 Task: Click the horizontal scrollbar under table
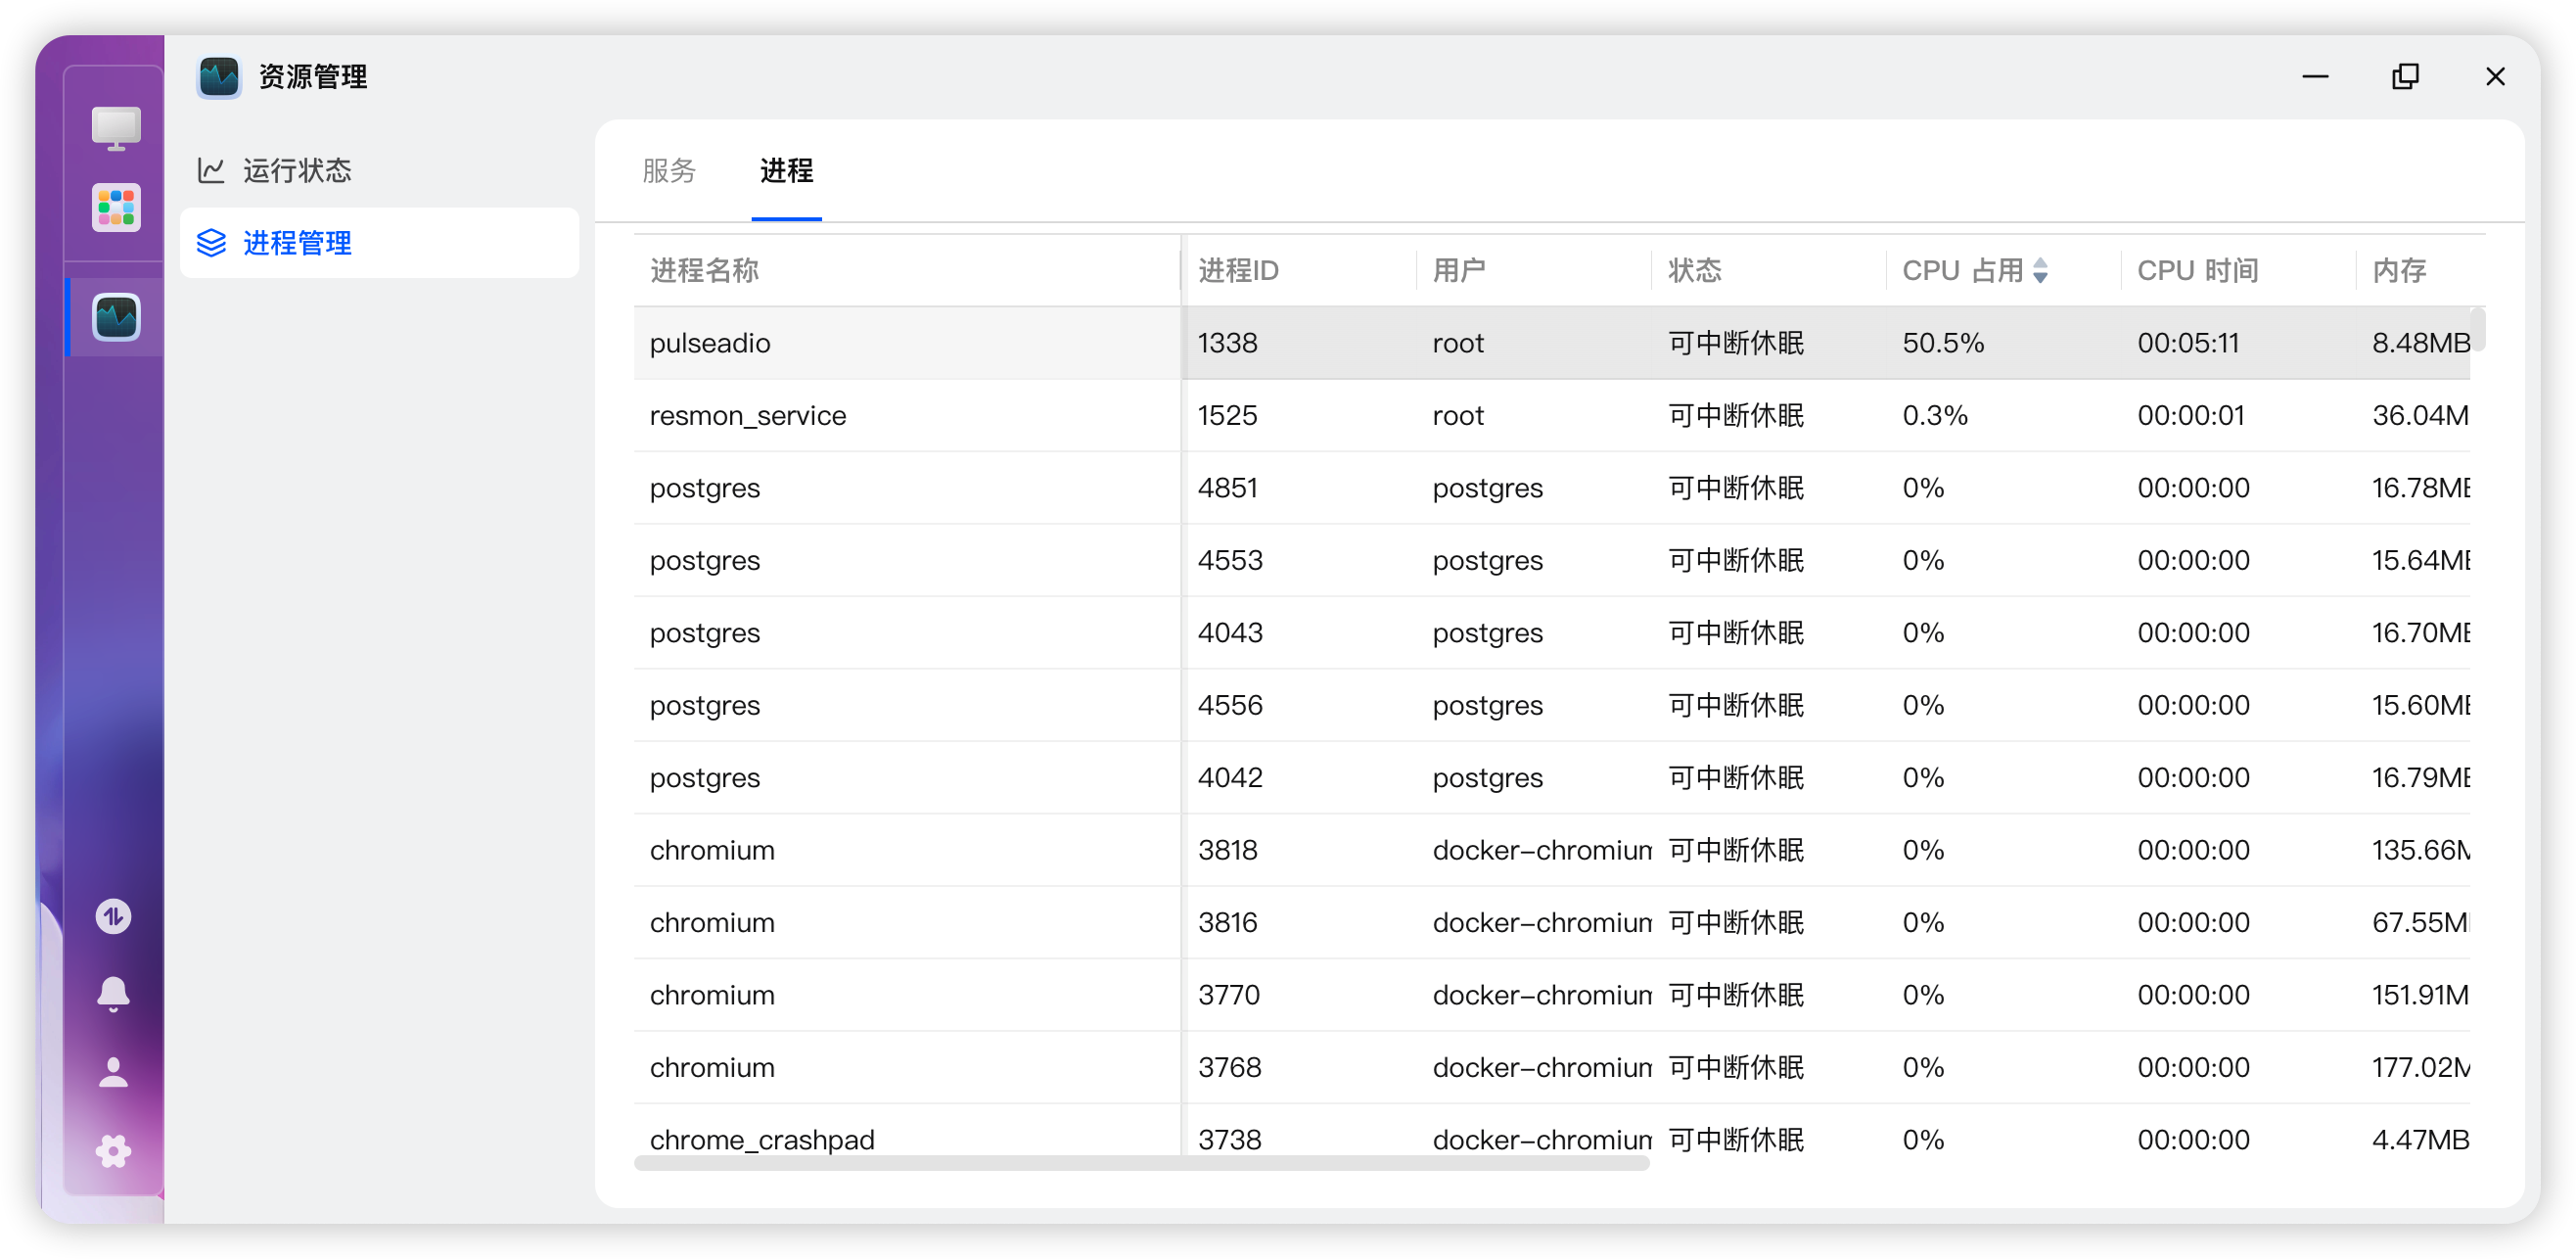click(x=1140, y=1163)
